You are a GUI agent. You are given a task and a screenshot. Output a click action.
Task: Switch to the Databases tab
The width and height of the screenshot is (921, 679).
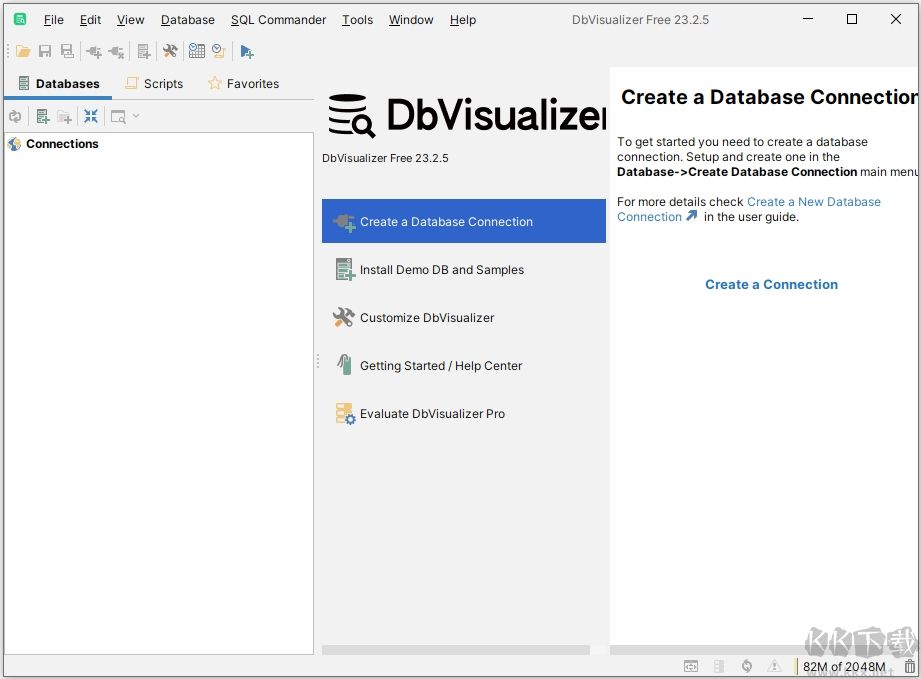tap(58, 83)
